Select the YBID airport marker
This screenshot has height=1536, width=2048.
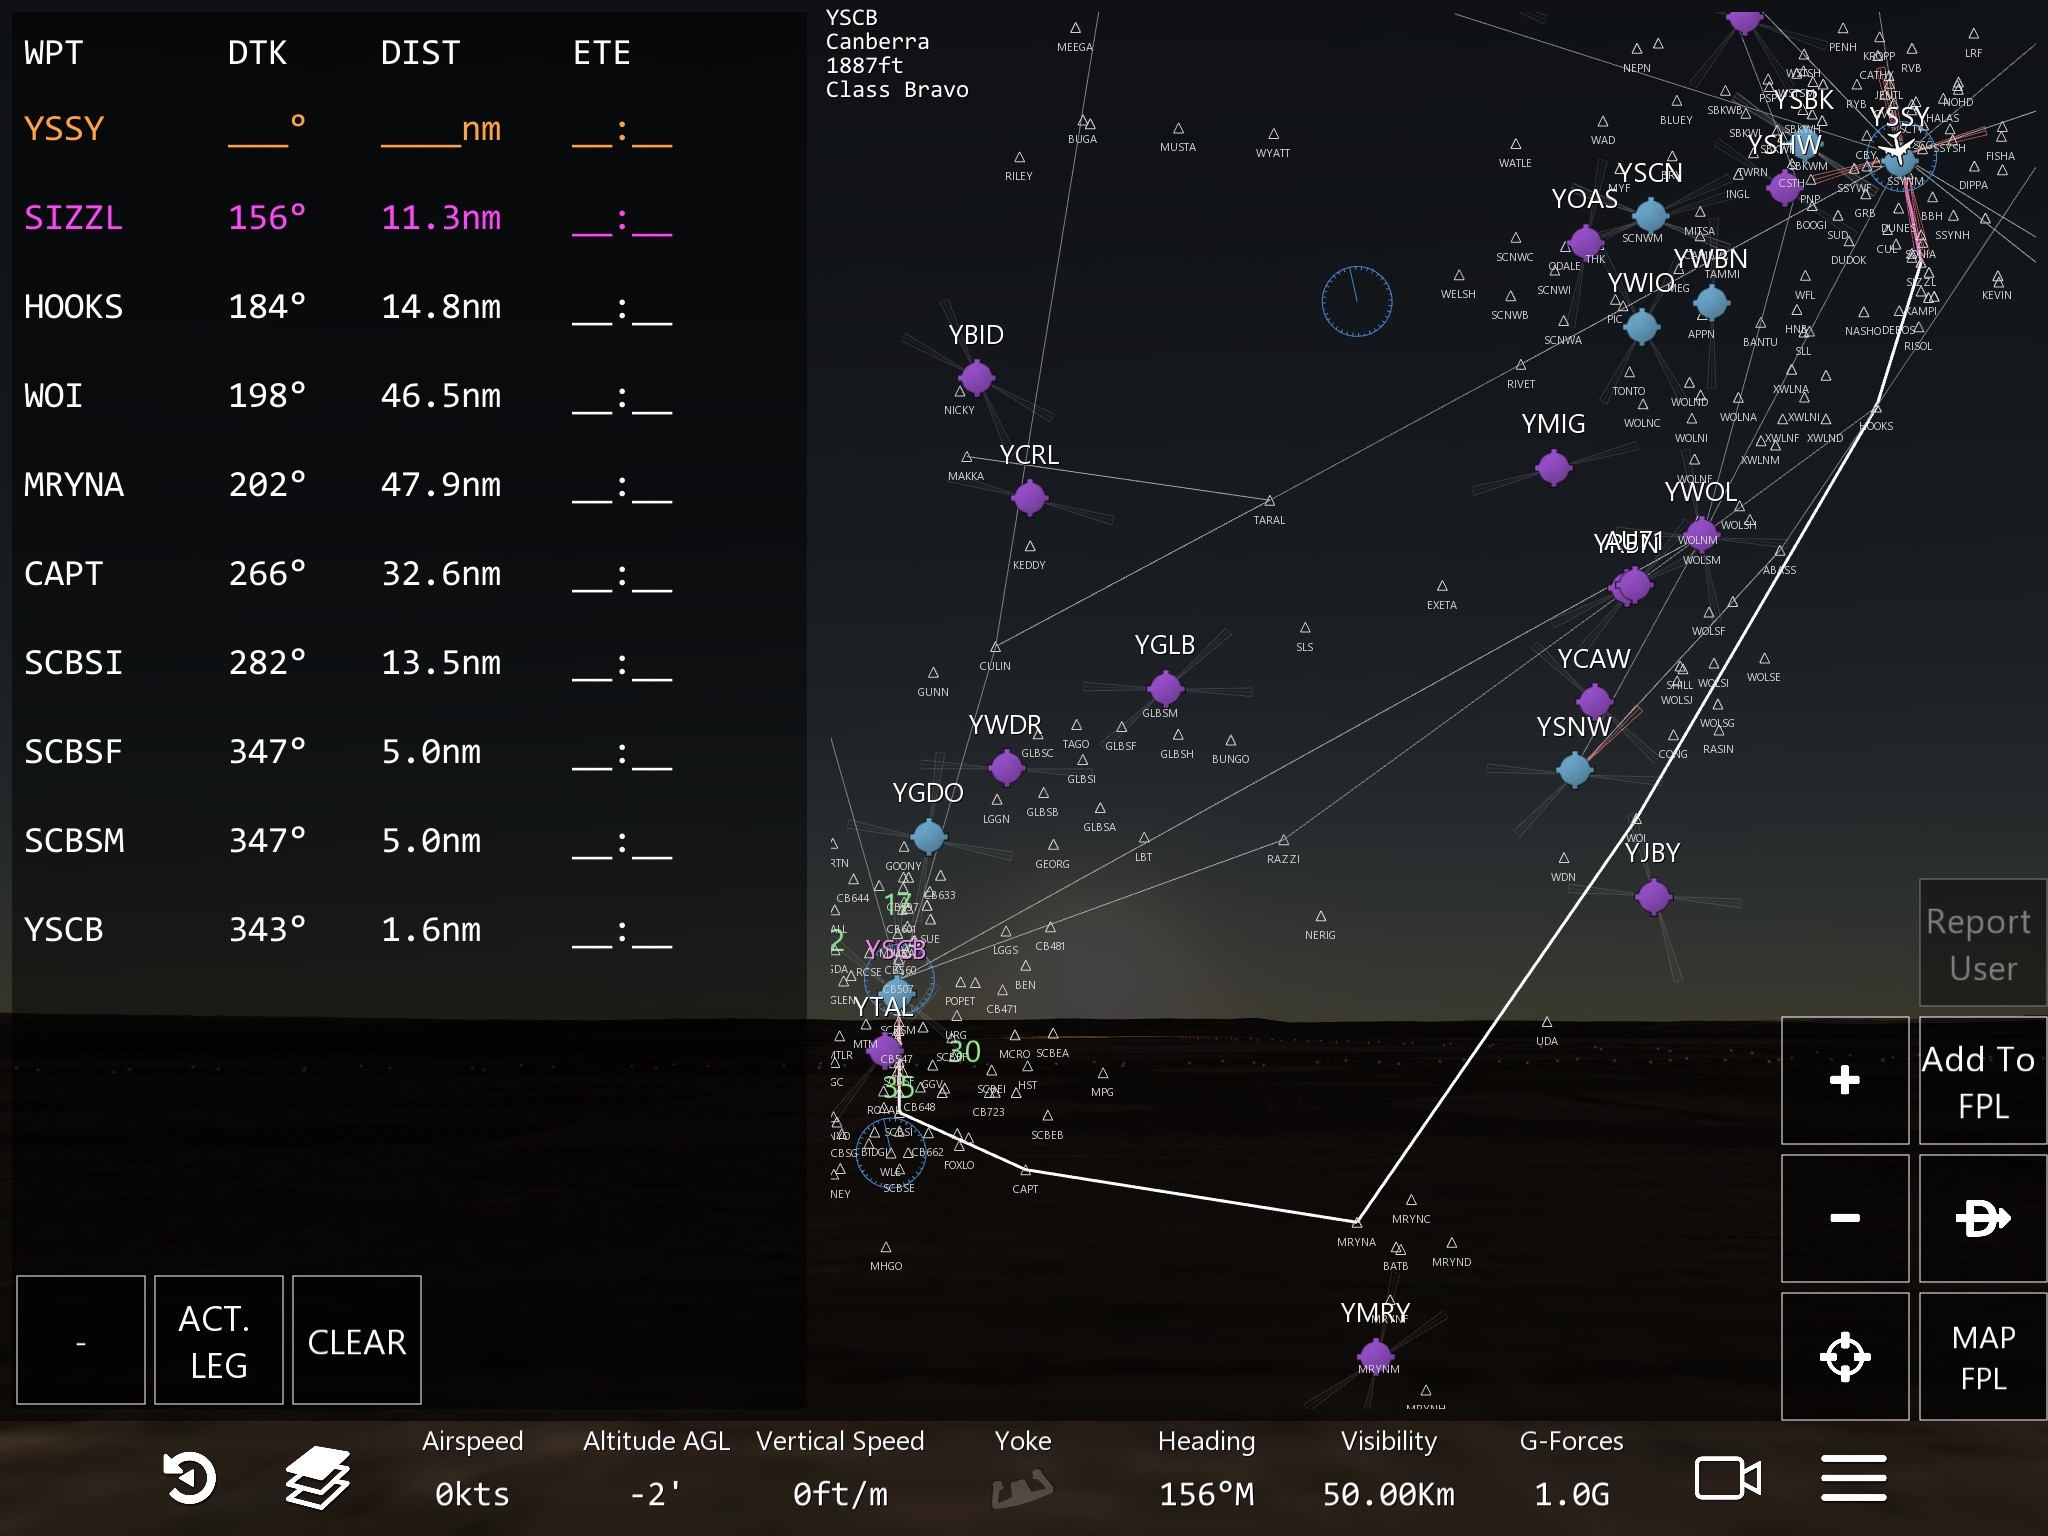click(976, 377)
